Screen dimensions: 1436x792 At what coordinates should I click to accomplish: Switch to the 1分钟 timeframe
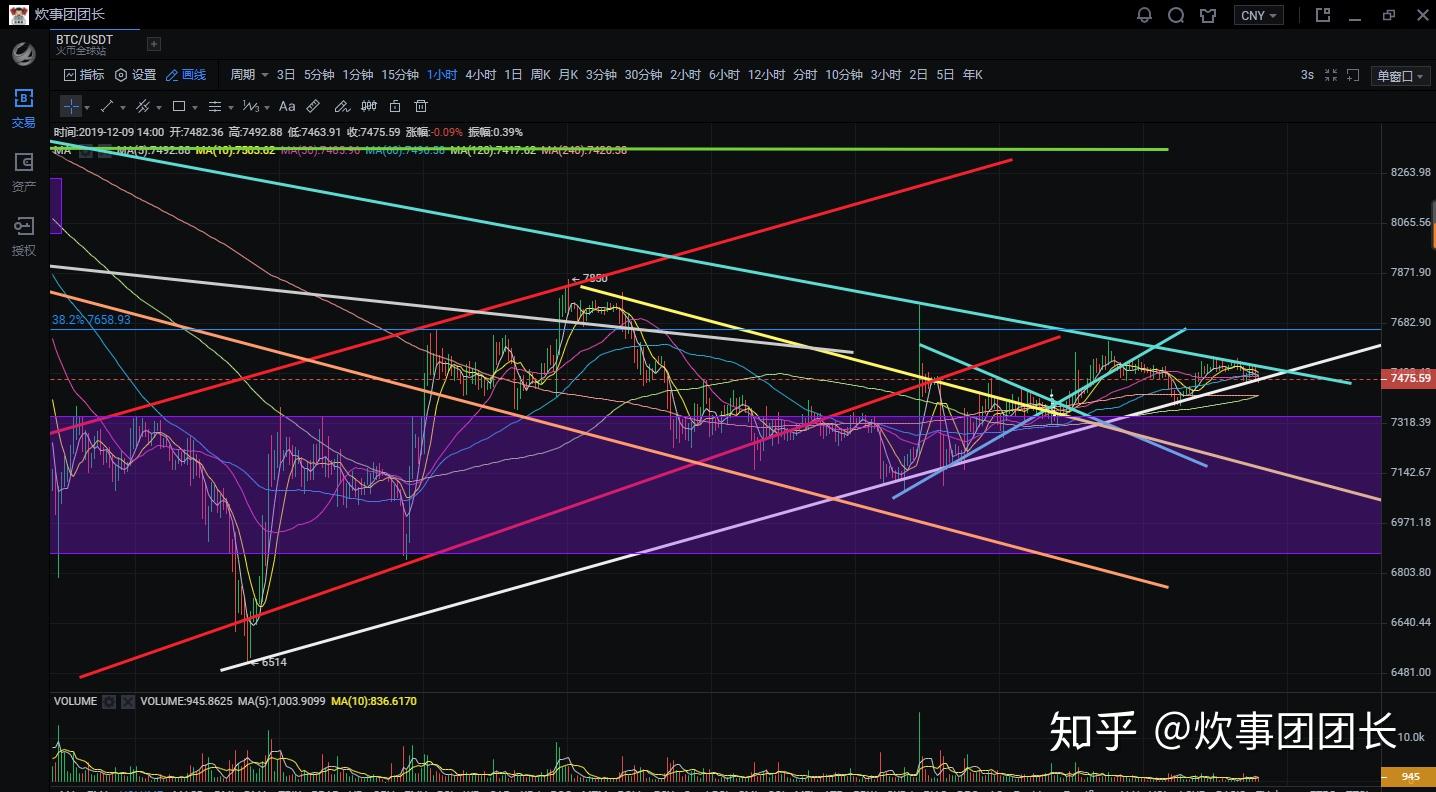(357, 75)
